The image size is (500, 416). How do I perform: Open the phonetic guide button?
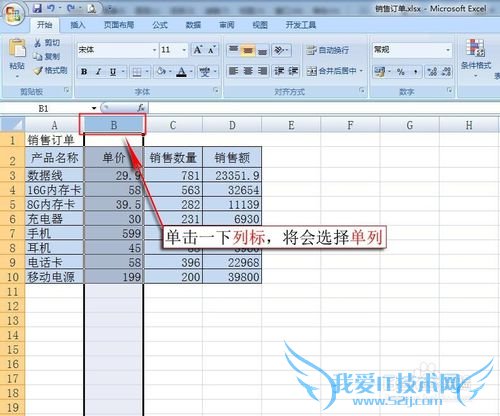204,71
